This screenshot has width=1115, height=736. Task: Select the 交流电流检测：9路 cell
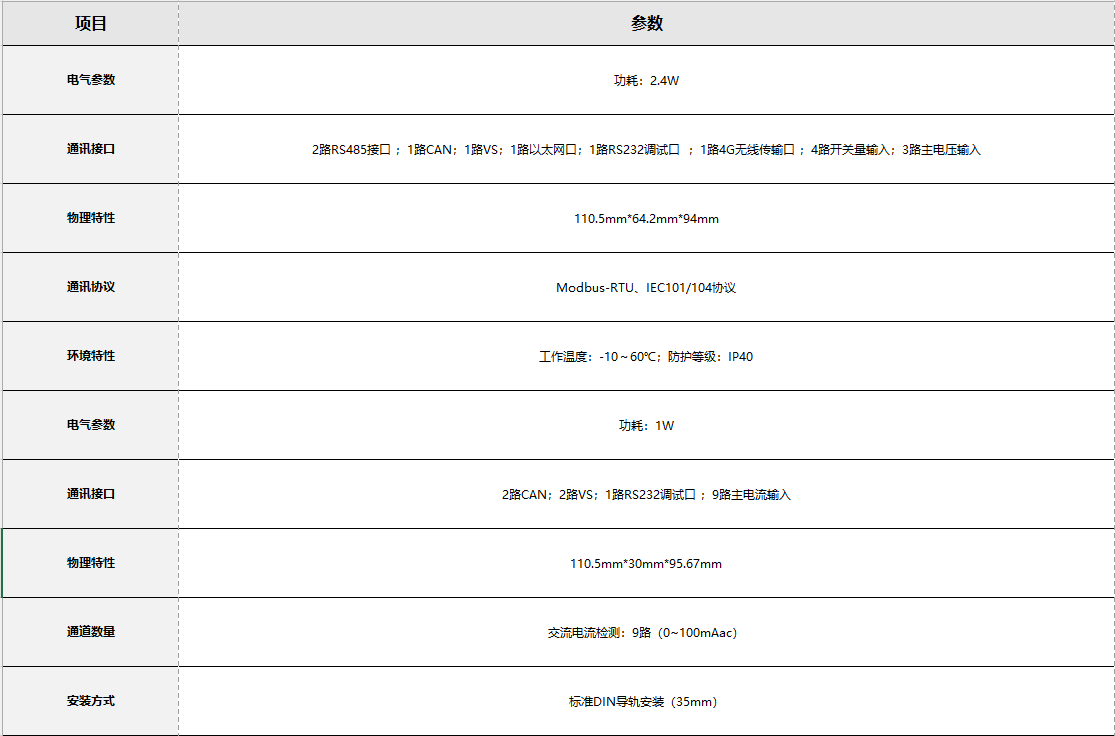(646, 632)
